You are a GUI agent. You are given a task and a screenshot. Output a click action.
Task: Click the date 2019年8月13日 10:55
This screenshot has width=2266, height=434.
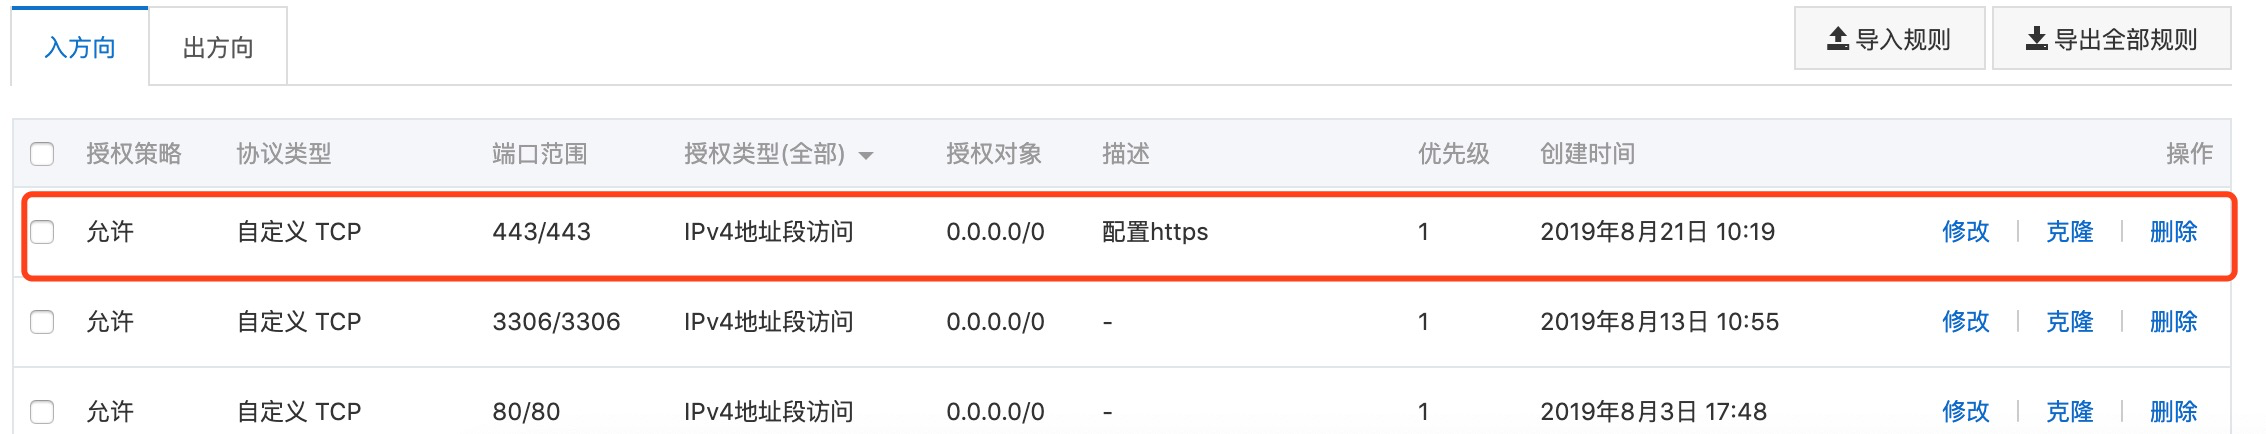coord(1659,322)
